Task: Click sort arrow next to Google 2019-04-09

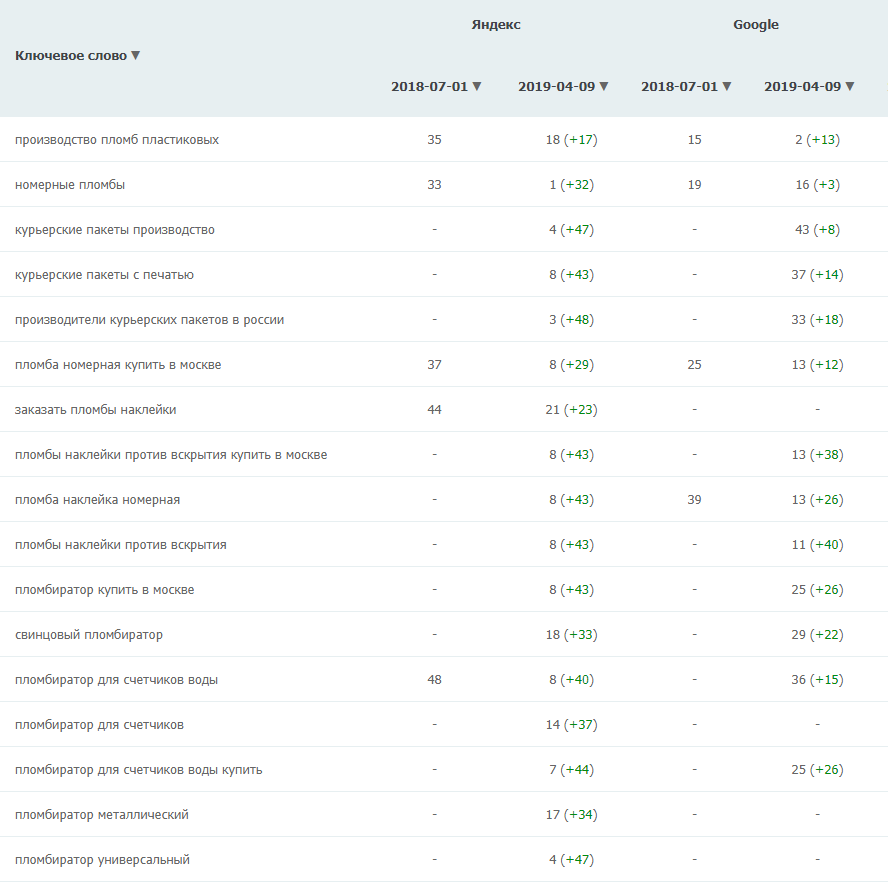Action: pyautogui.click(x=850, y=87)
